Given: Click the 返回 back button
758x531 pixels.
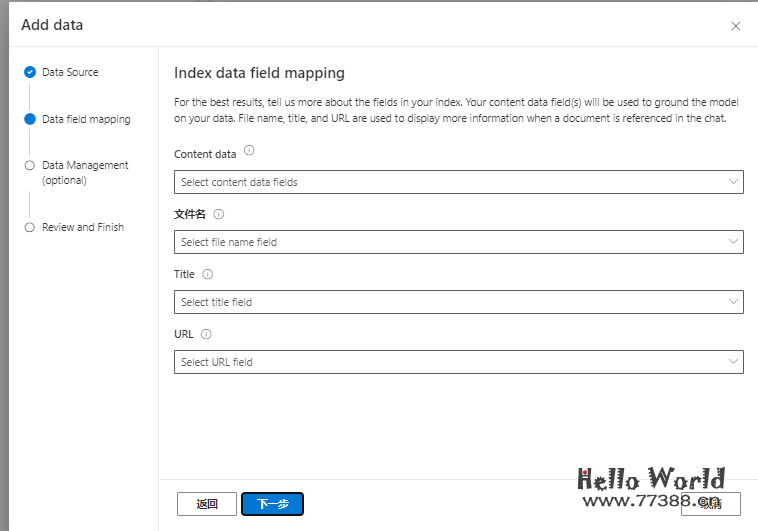Looking at the screenshot, I should tap(207, 504).
